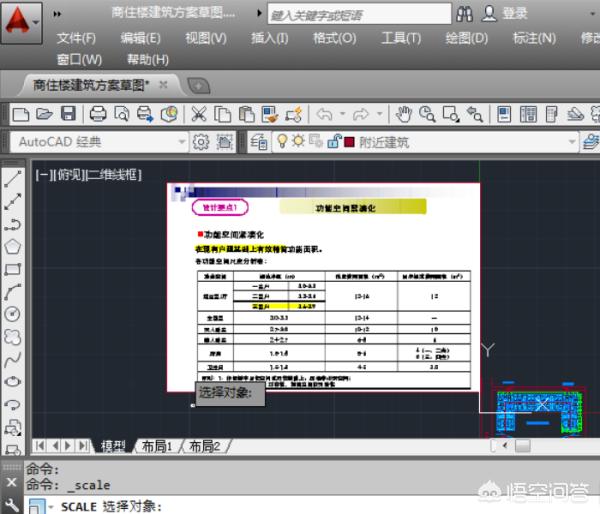The width and height of the screenshot is (600, 514).
Task: Open the 文件(F) menu
Action: coord(76,38)
